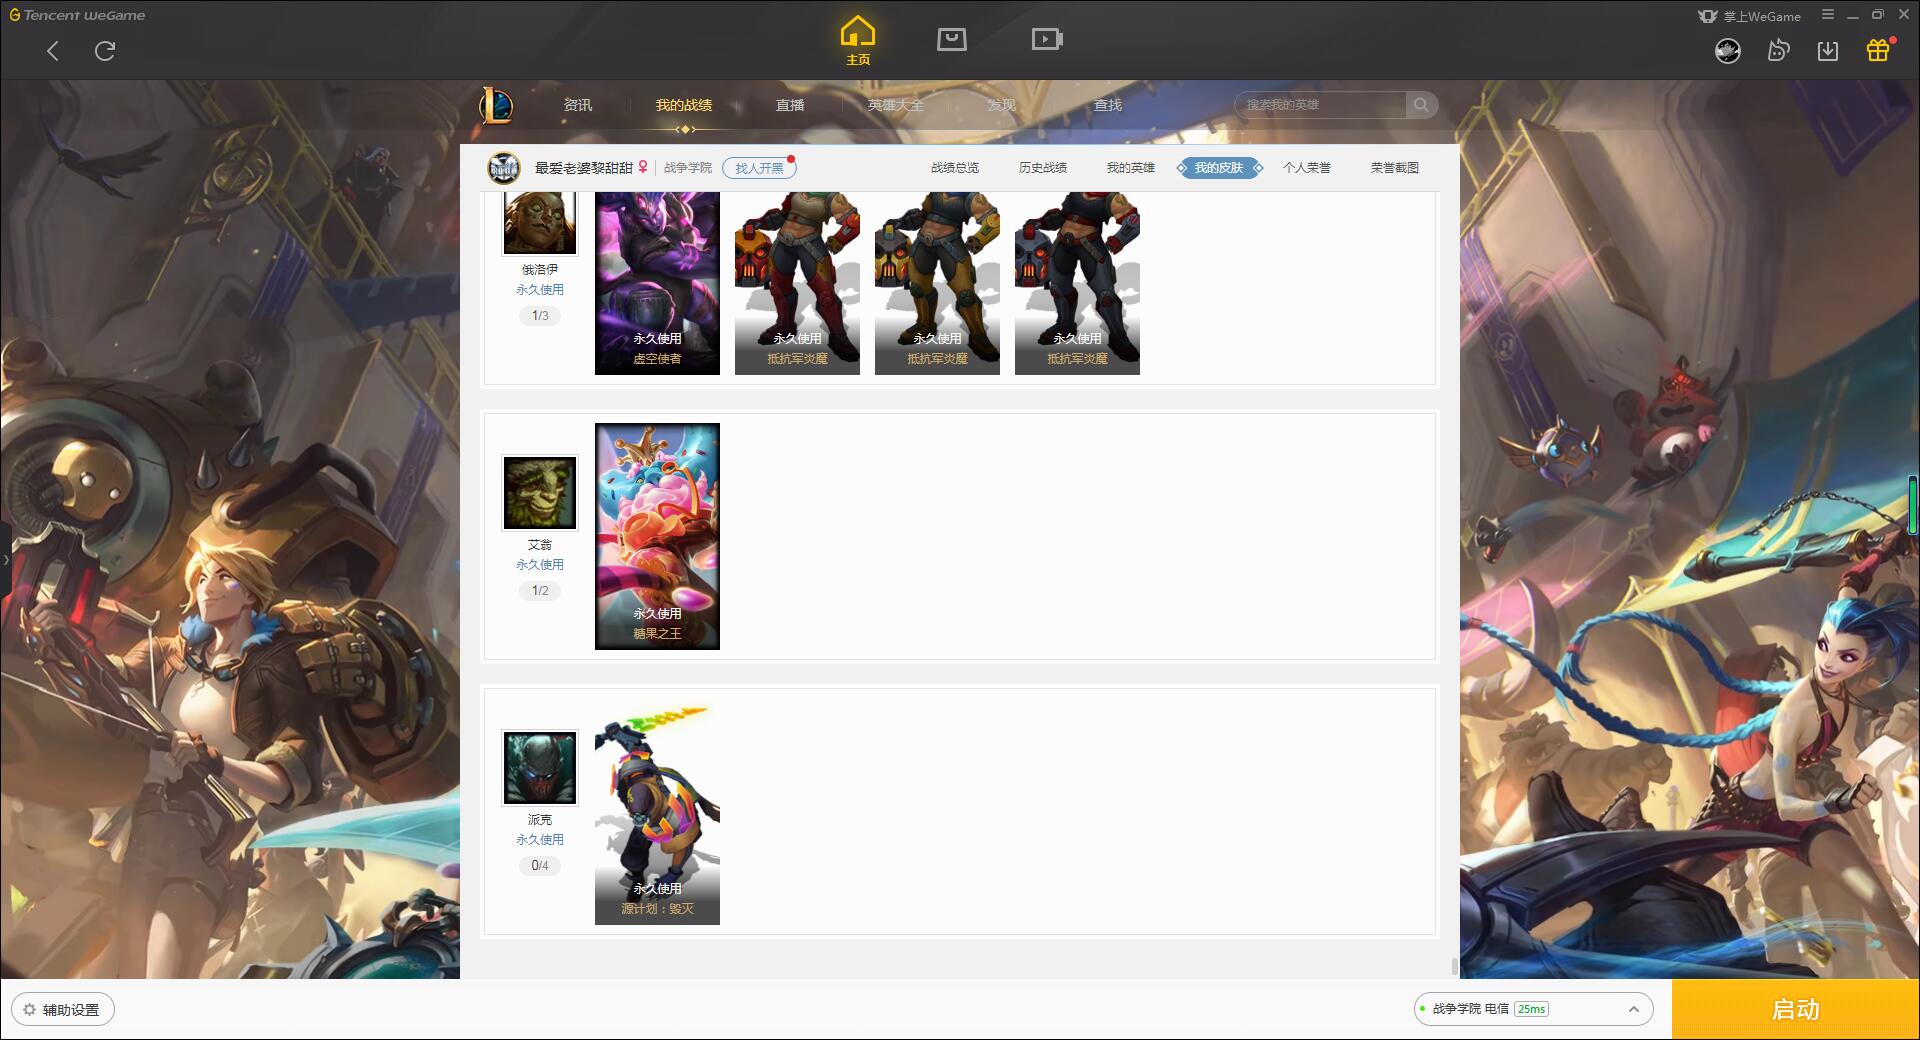
Task: Click the 战争学院 server label by username
Action: [688, 168]
